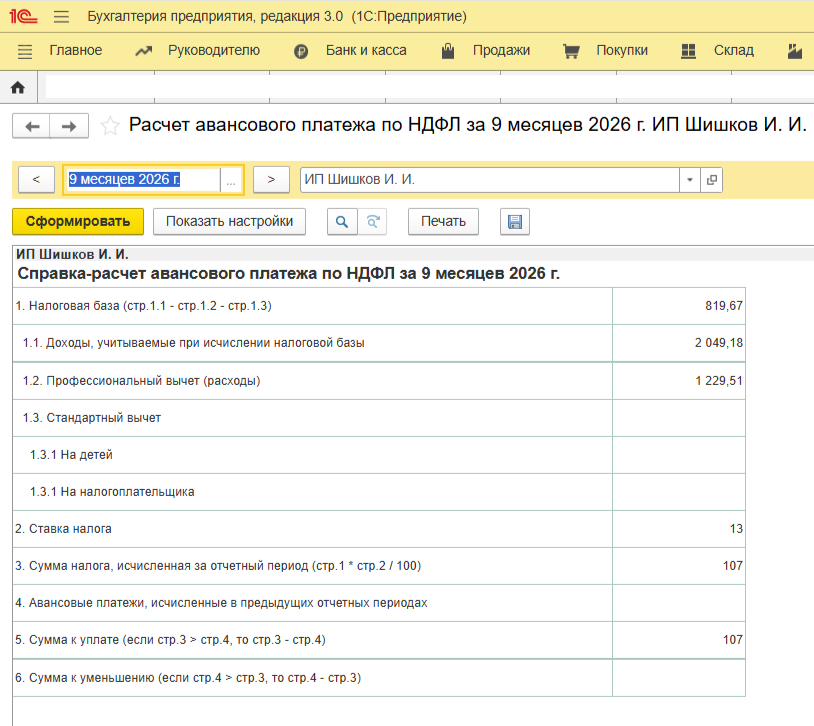Switch to next period with > button
This screenshot has width=814, height=726.
point(271,180)
